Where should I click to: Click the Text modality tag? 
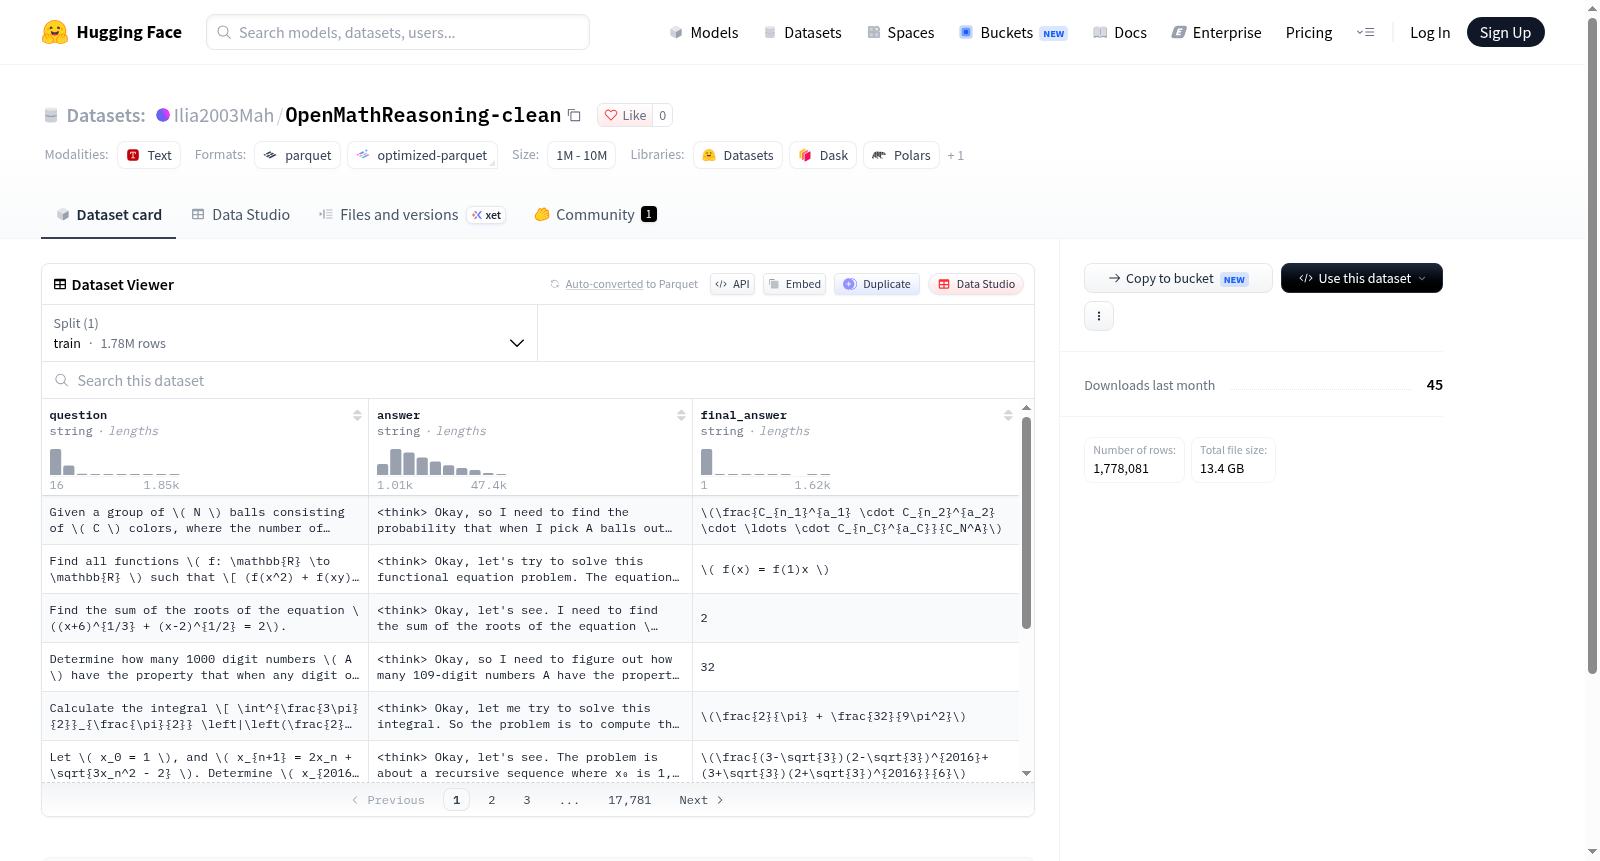149,155
